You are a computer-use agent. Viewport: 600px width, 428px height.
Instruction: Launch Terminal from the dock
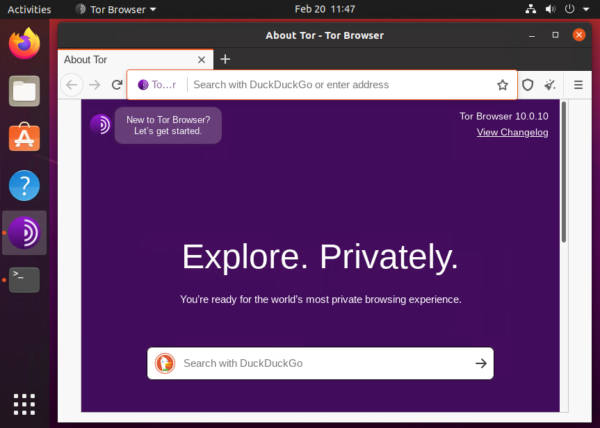point(24,279)
